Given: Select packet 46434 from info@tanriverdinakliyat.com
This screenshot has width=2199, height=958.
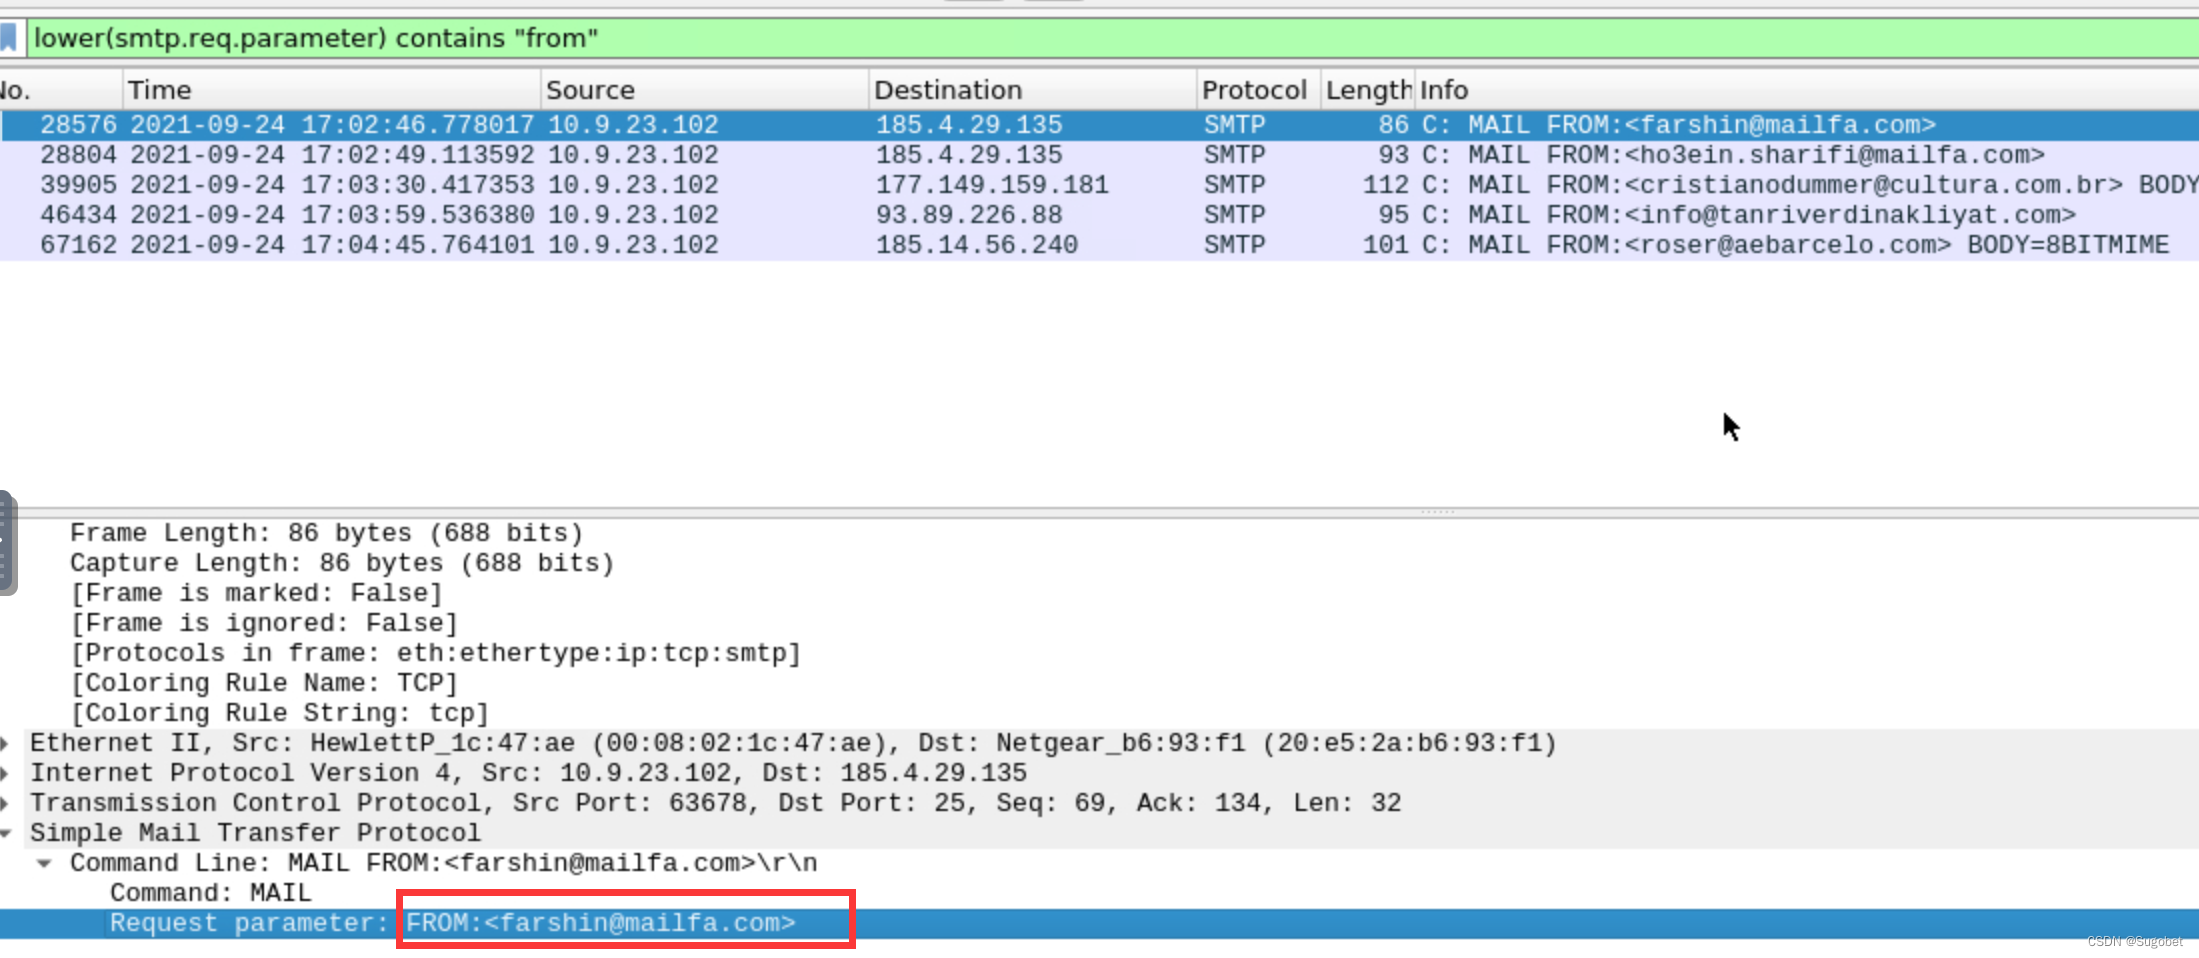Looking at the screenshot, I should coord(1099,215).
